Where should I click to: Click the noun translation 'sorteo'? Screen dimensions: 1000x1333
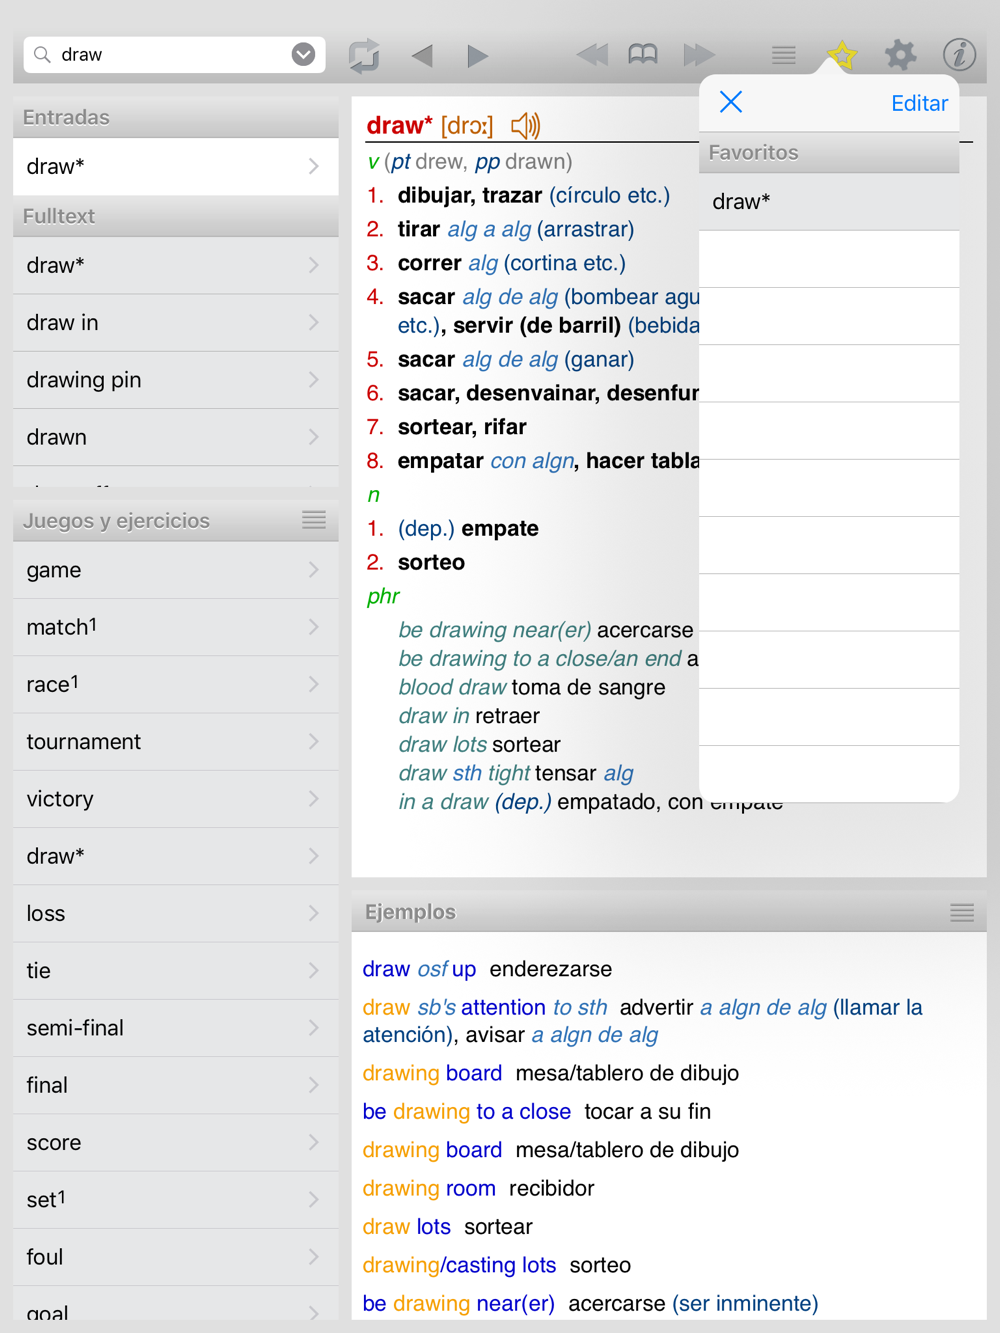coord(431,562)
